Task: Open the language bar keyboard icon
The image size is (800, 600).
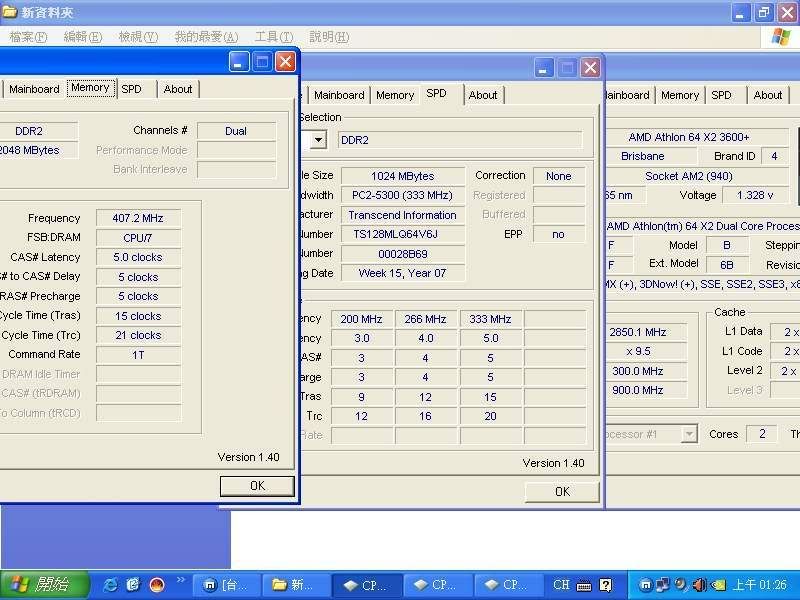Action: 584,586
